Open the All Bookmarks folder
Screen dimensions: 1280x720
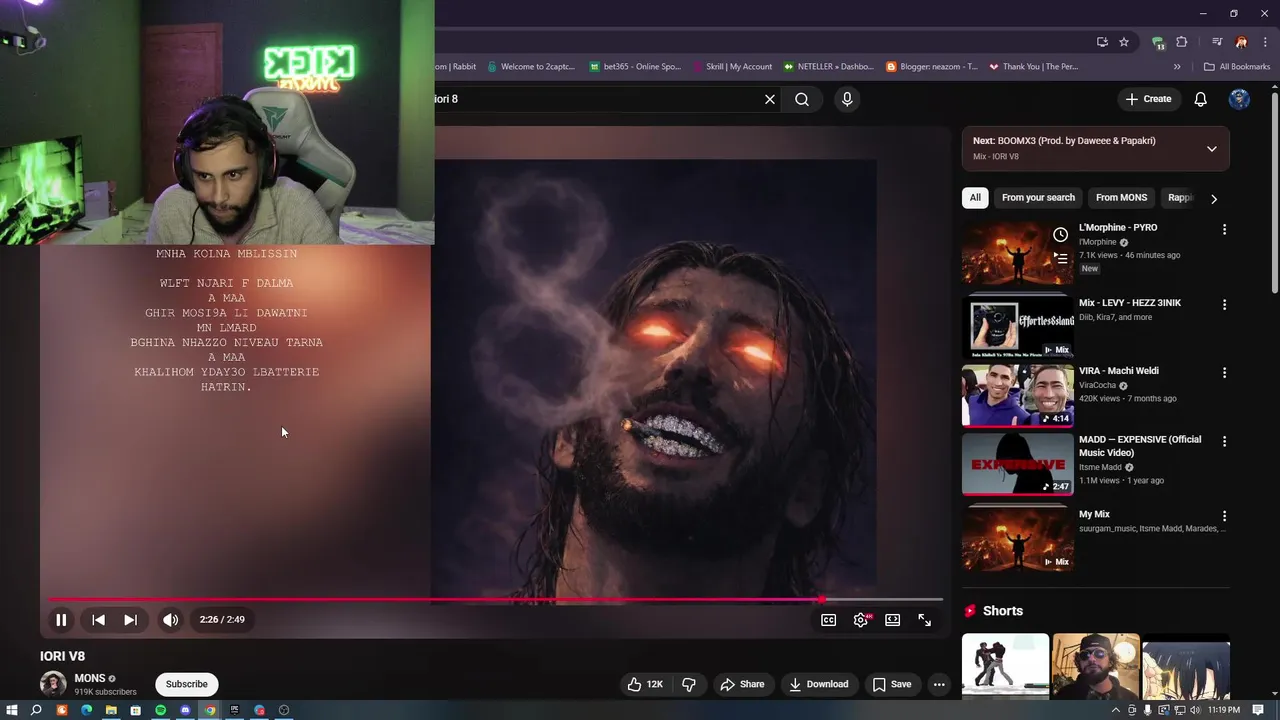click(1237, 67)
